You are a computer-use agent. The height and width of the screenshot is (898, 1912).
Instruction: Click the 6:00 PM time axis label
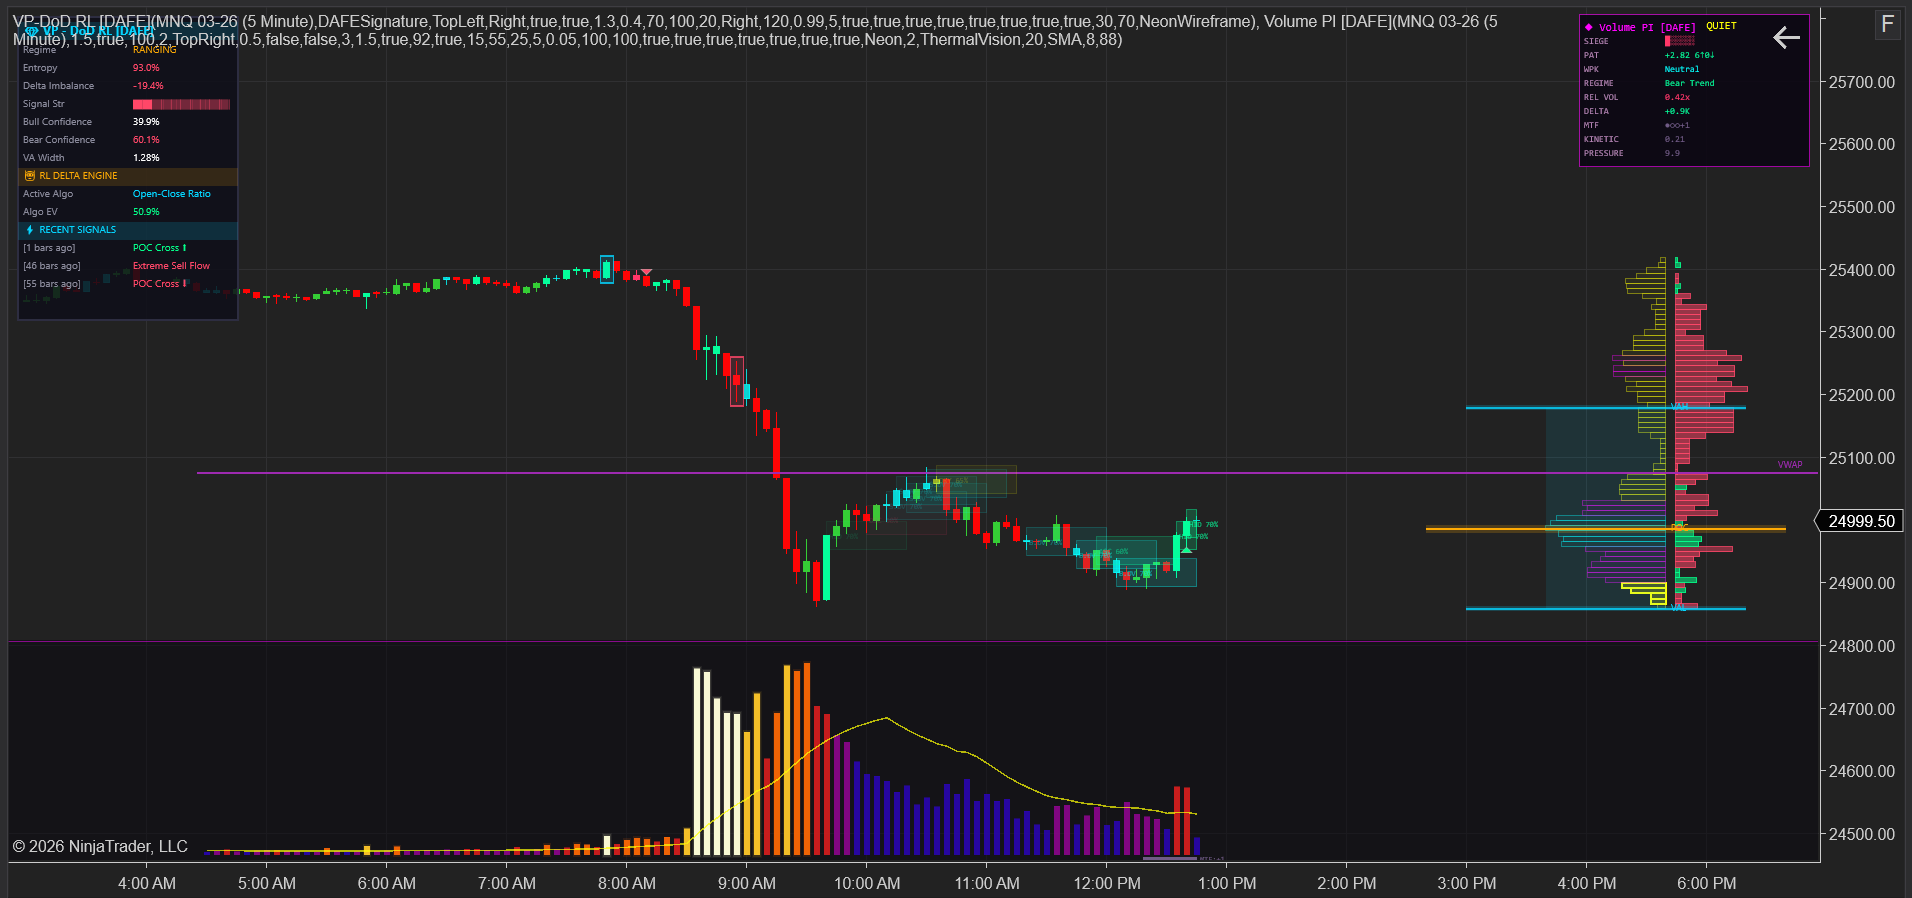tap(1707, 884)
